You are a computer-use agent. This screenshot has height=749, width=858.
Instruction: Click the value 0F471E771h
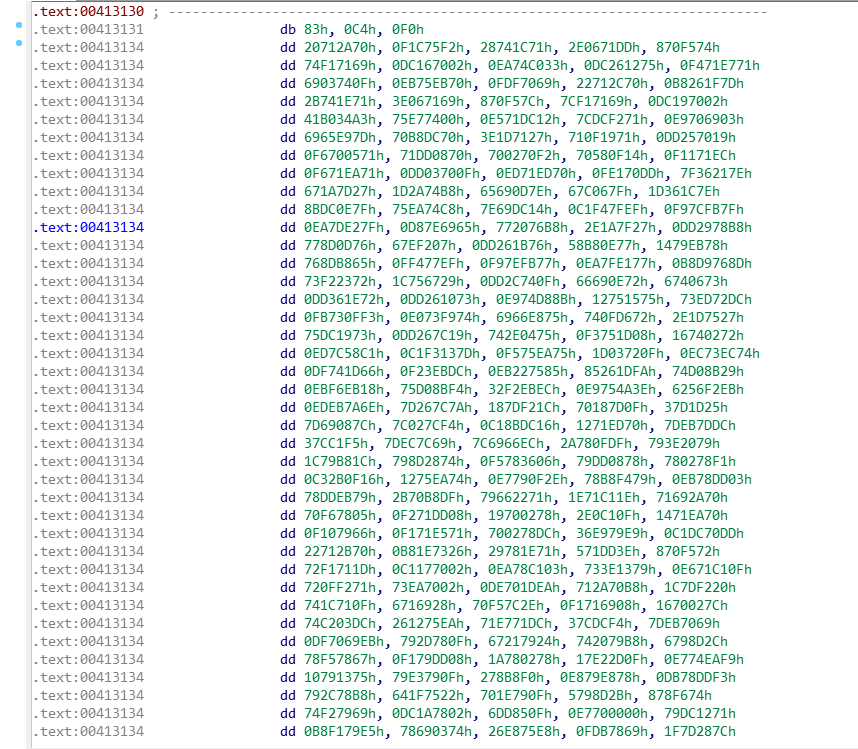(x=720, y=66)
